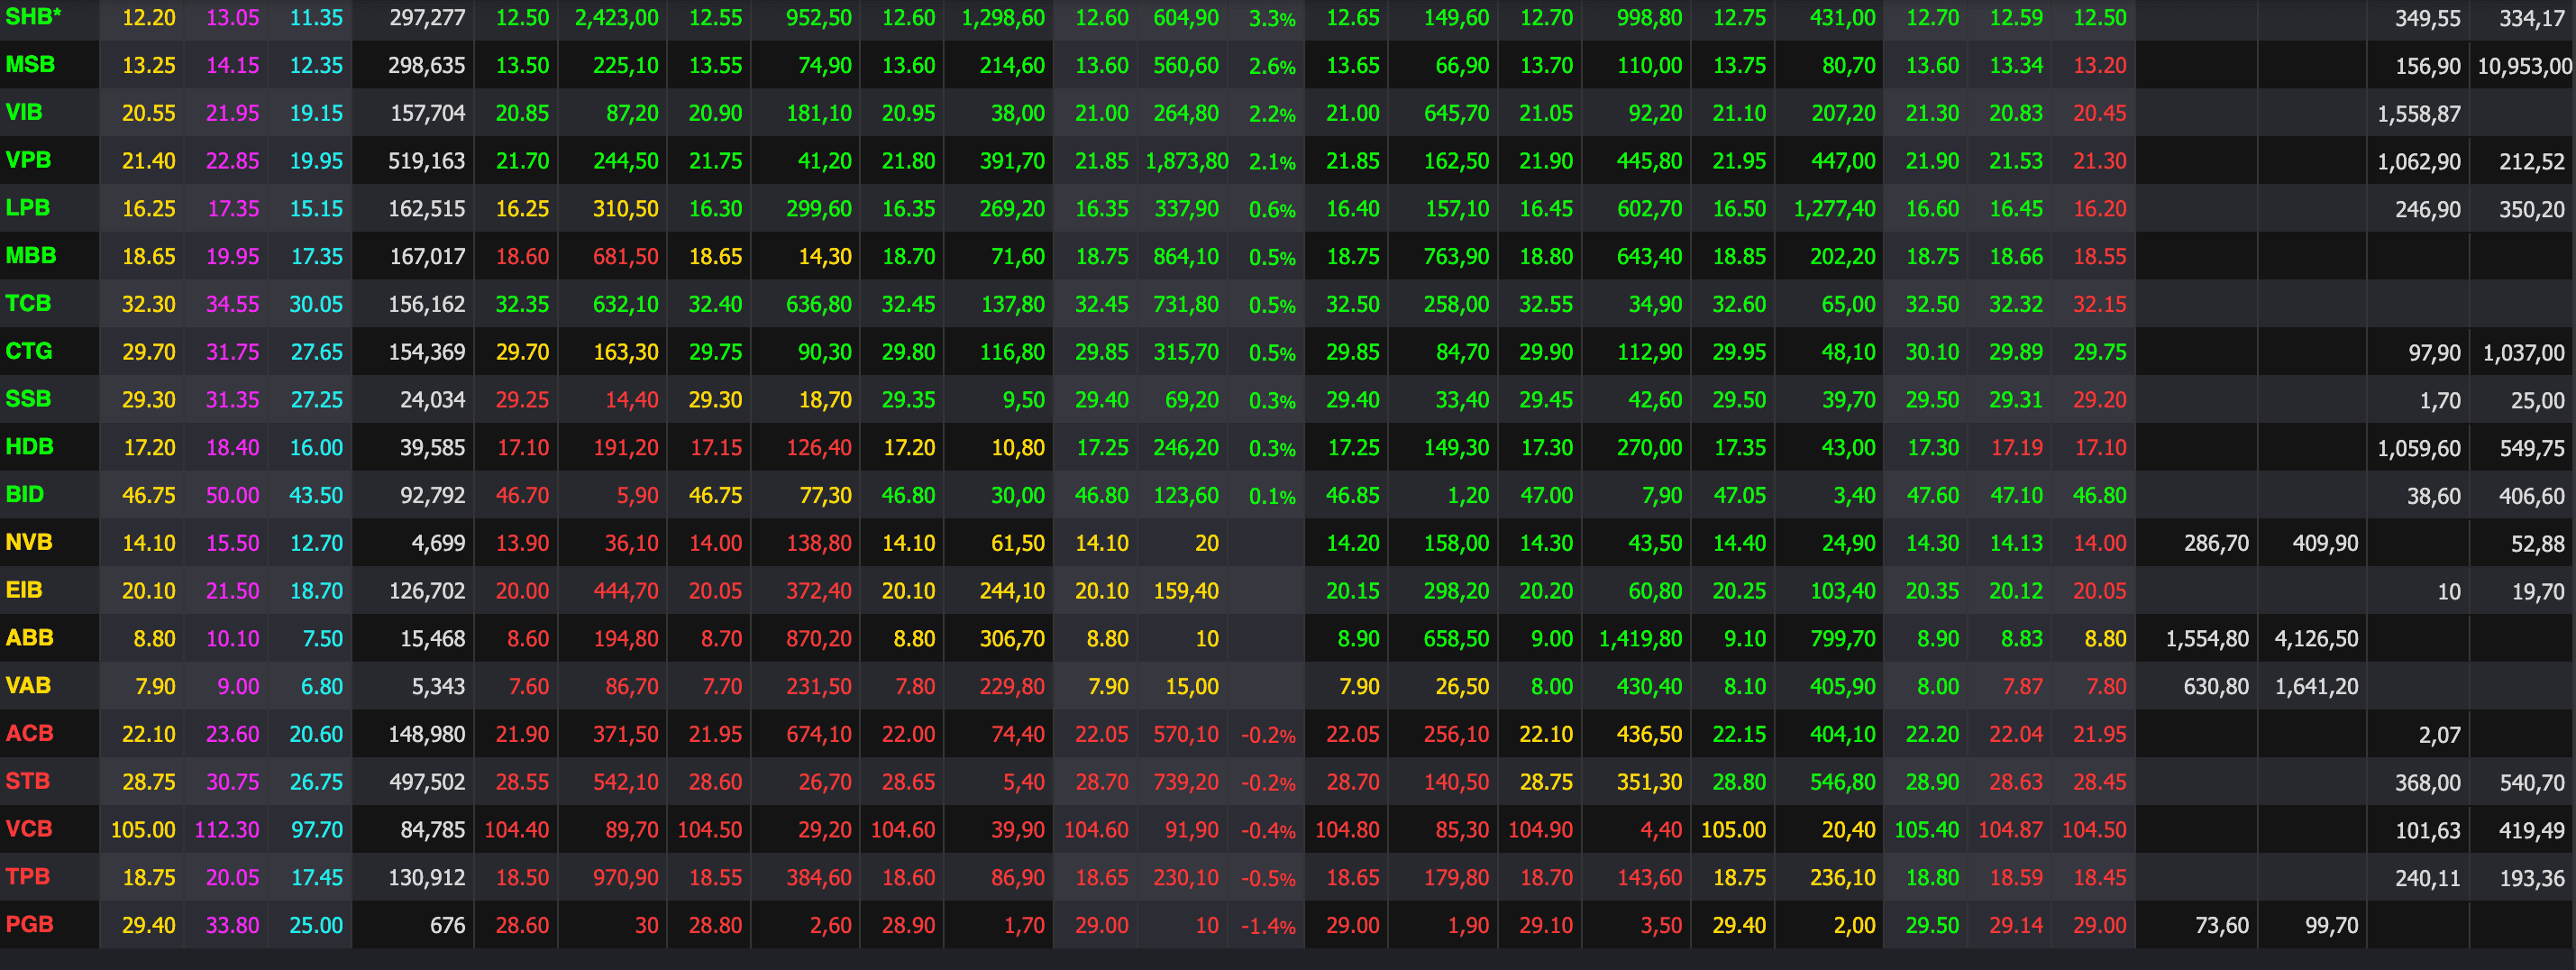The height and width of the screenshot is (970, 2576).
Task: Select TCB total volume 156,162
Action: pos(427,304)
